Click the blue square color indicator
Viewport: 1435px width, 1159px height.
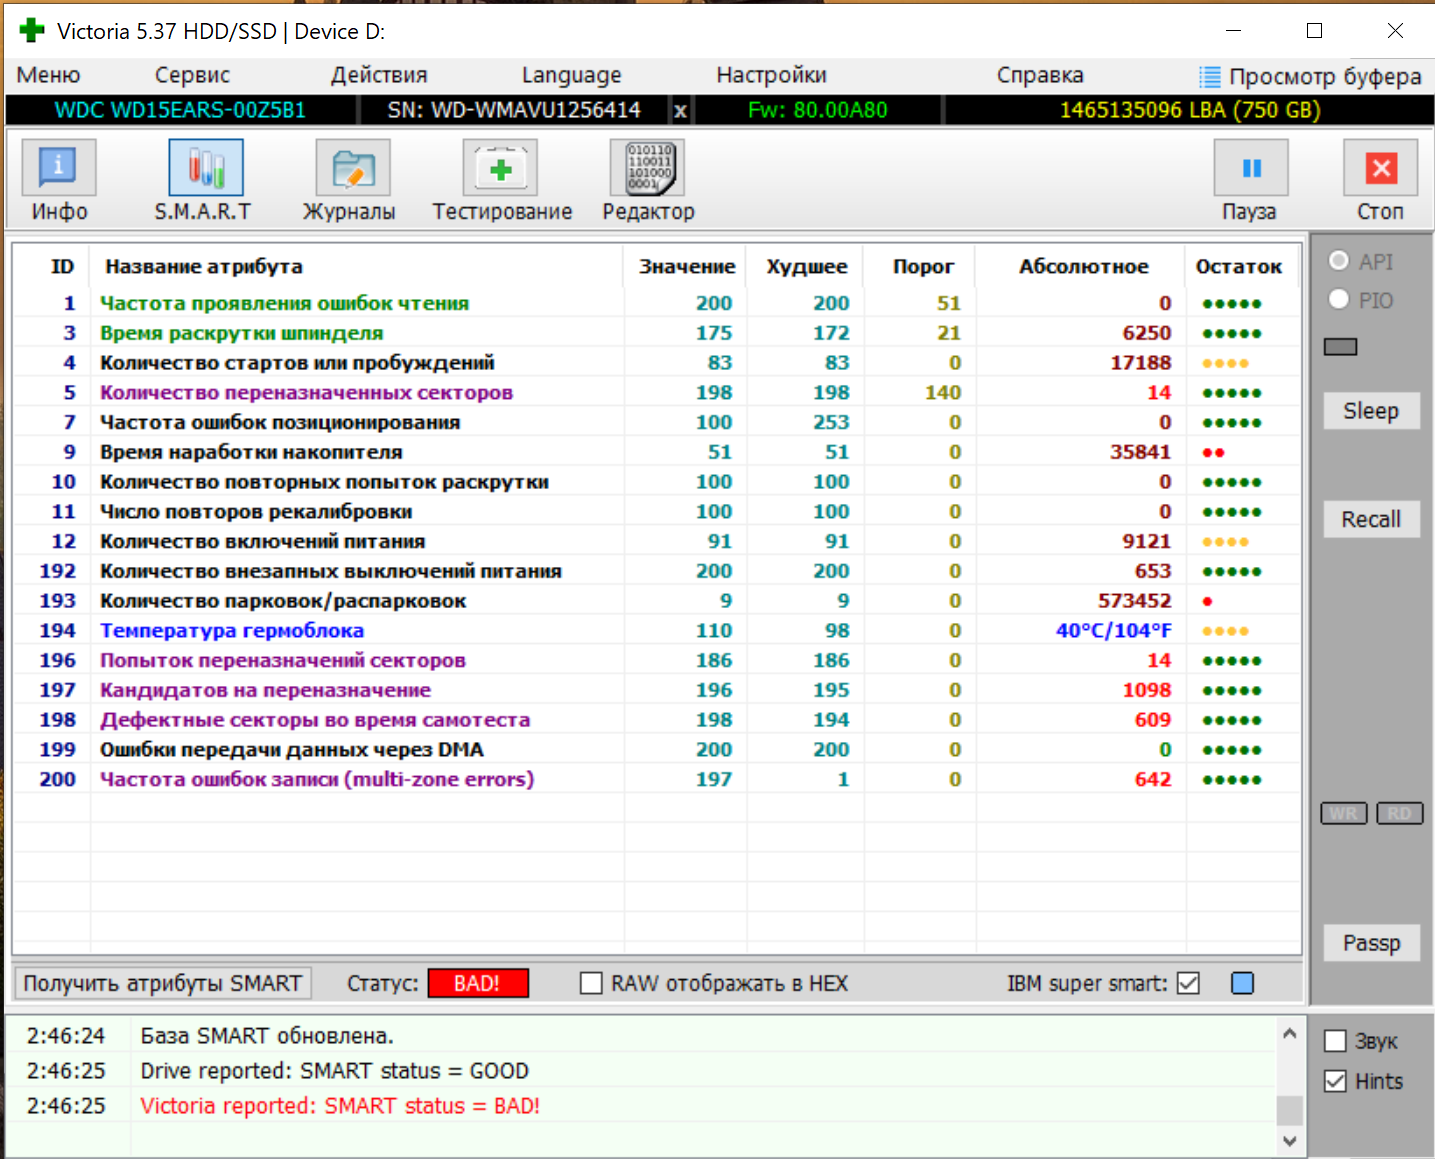pos(1242,984)
